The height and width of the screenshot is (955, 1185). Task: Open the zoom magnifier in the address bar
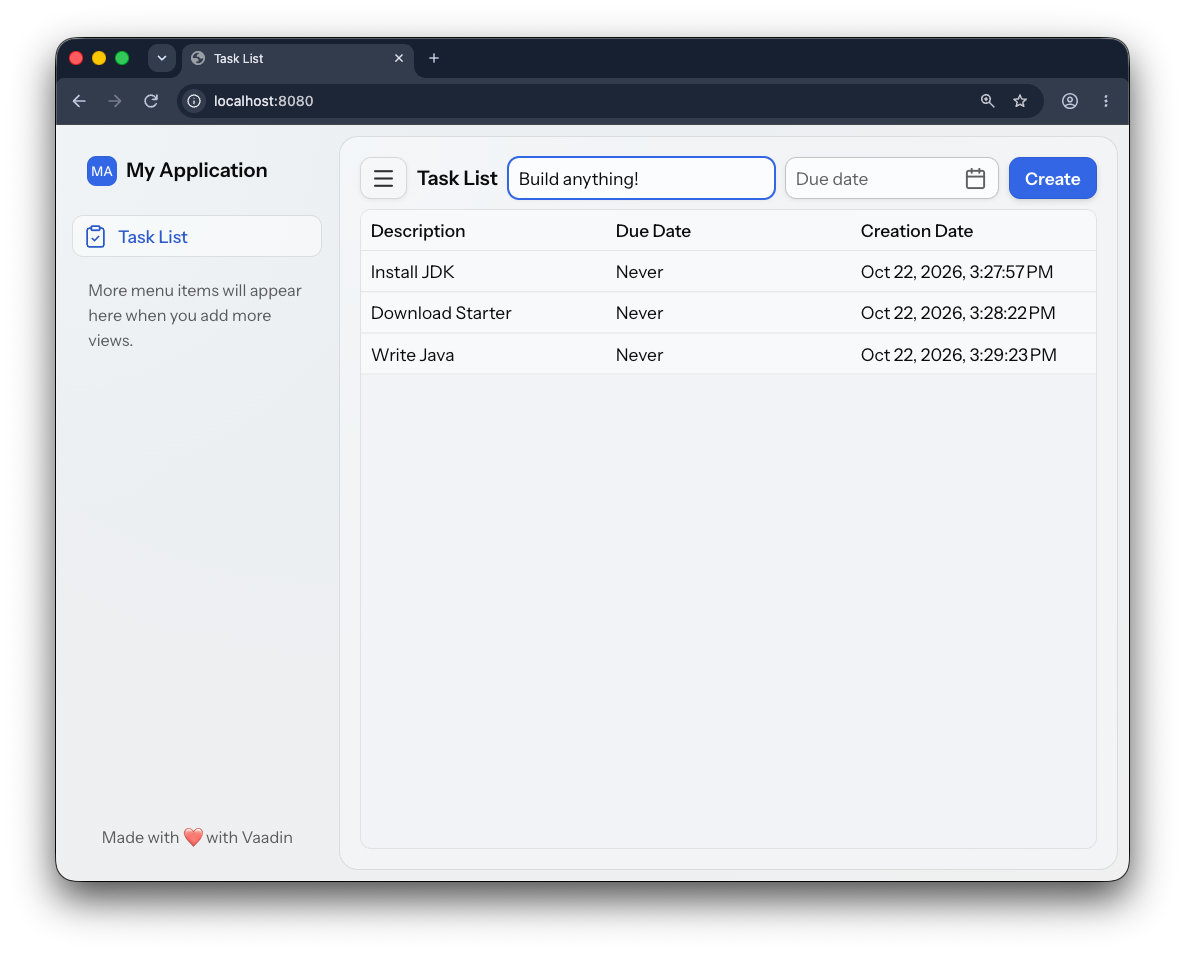(x=987, y=101)
